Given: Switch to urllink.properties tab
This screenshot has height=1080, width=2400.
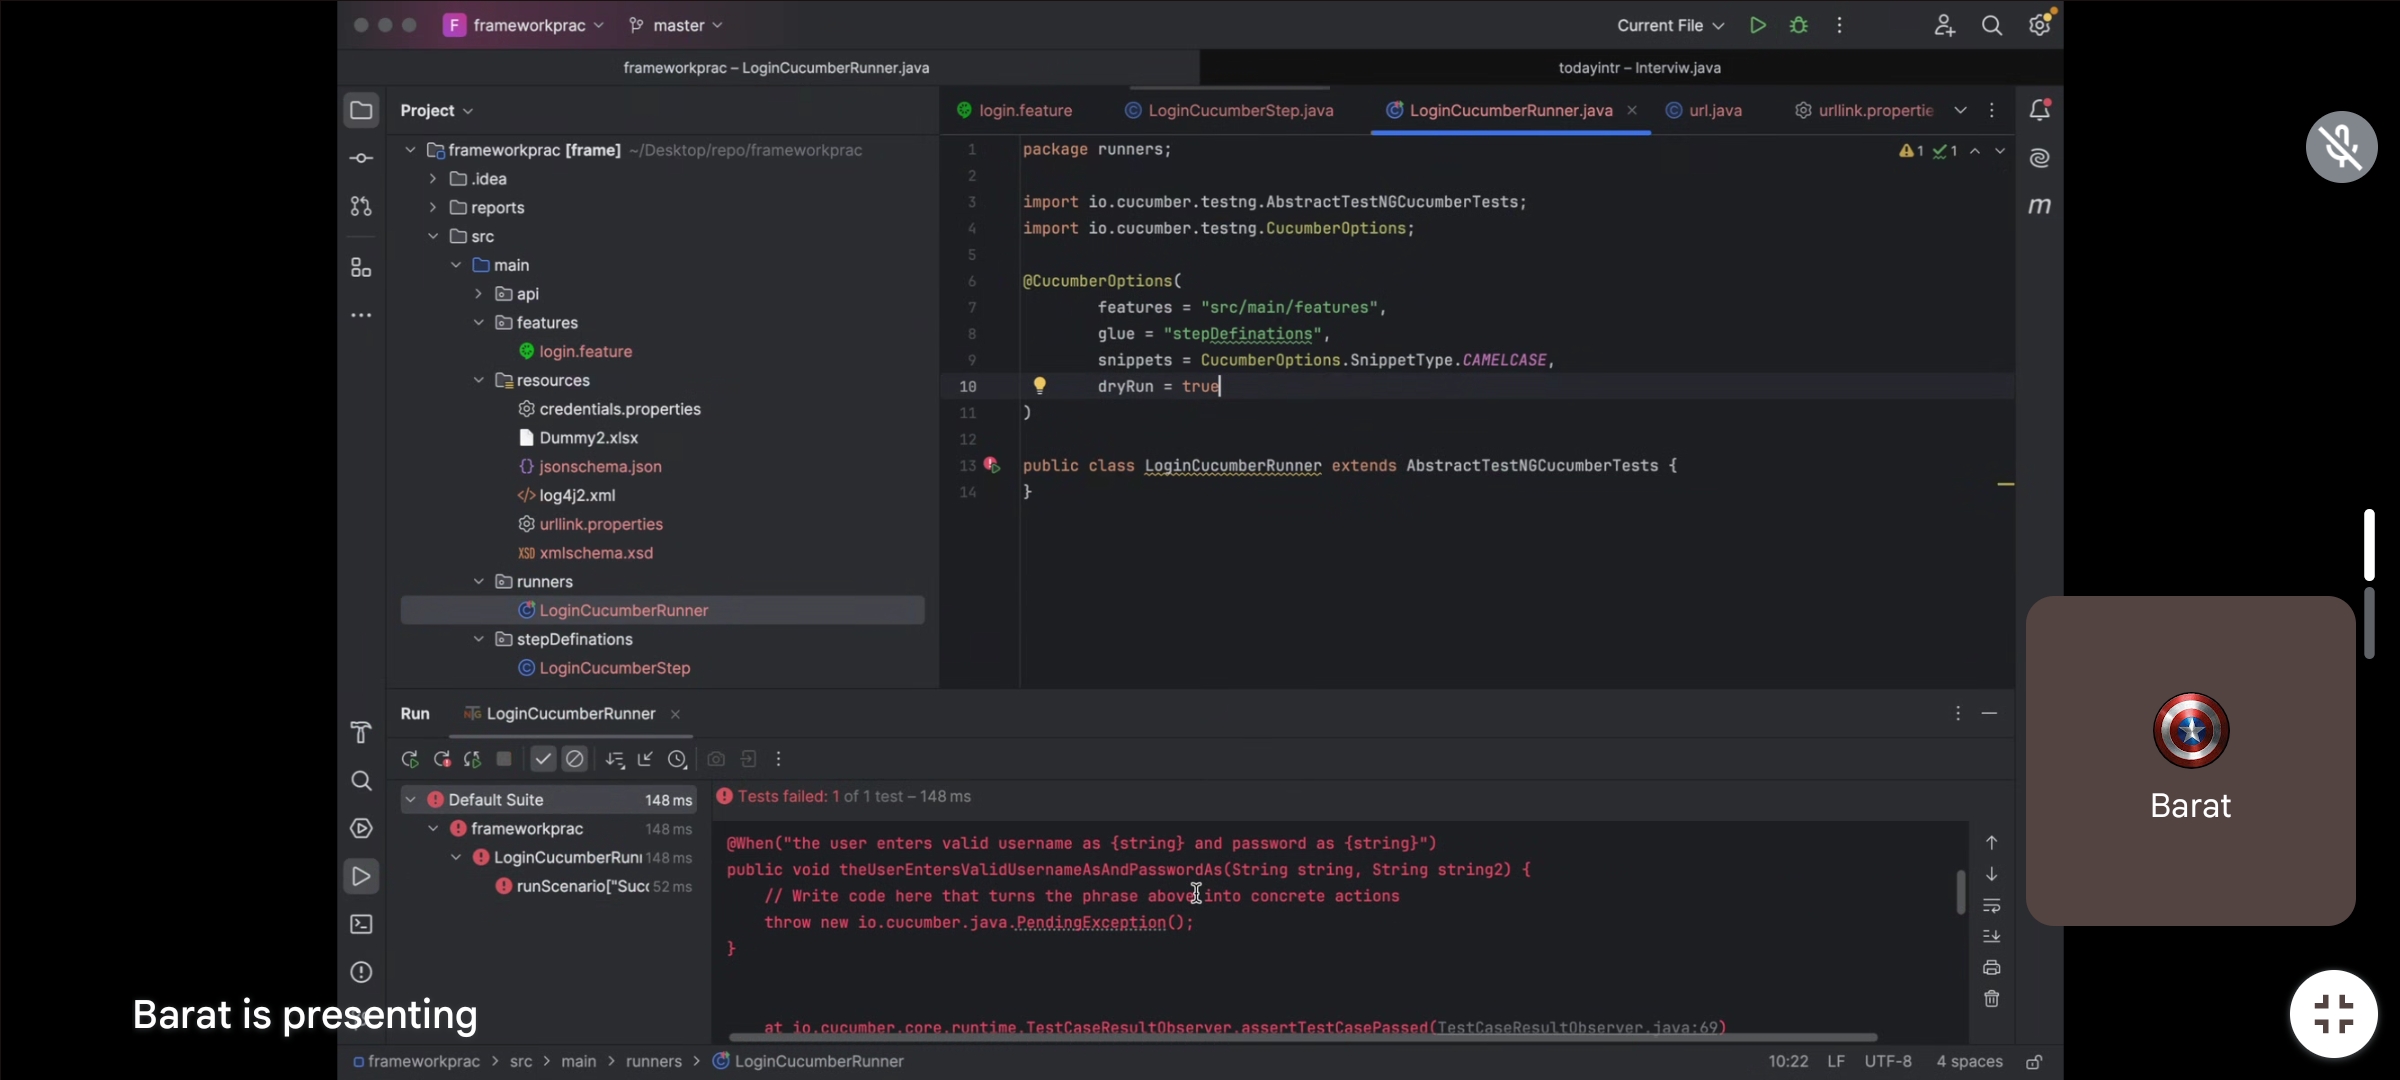Looking at the screenshot, I should coord(1865,110).
